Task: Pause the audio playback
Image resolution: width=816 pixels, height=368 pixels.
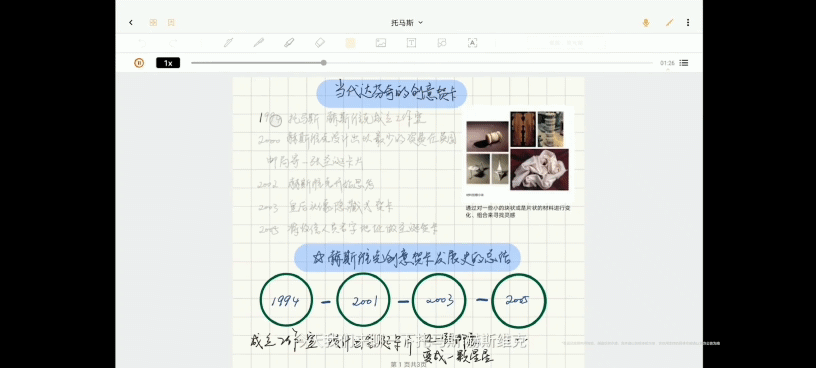Action: pyautogui.click(x=139, y=63)
